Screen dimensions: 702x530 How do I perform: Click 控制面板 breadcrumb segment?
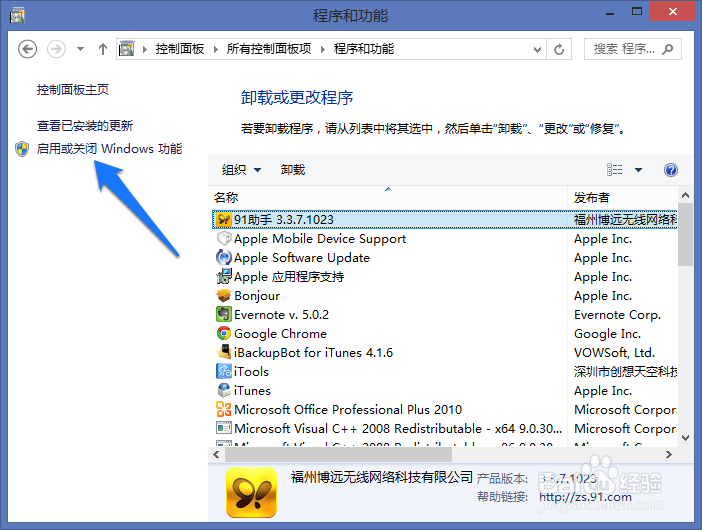pos(180,49)
